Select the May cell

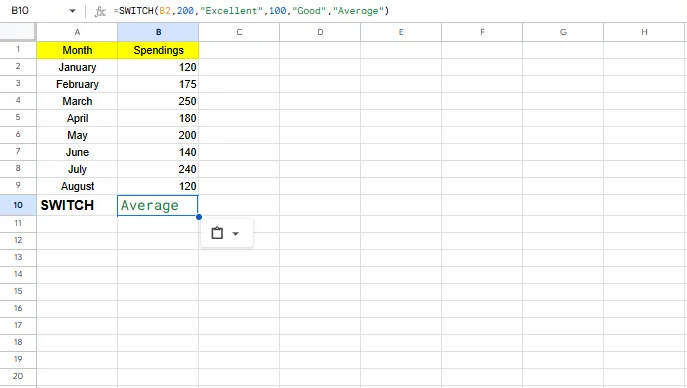click(x=77, y=135)
